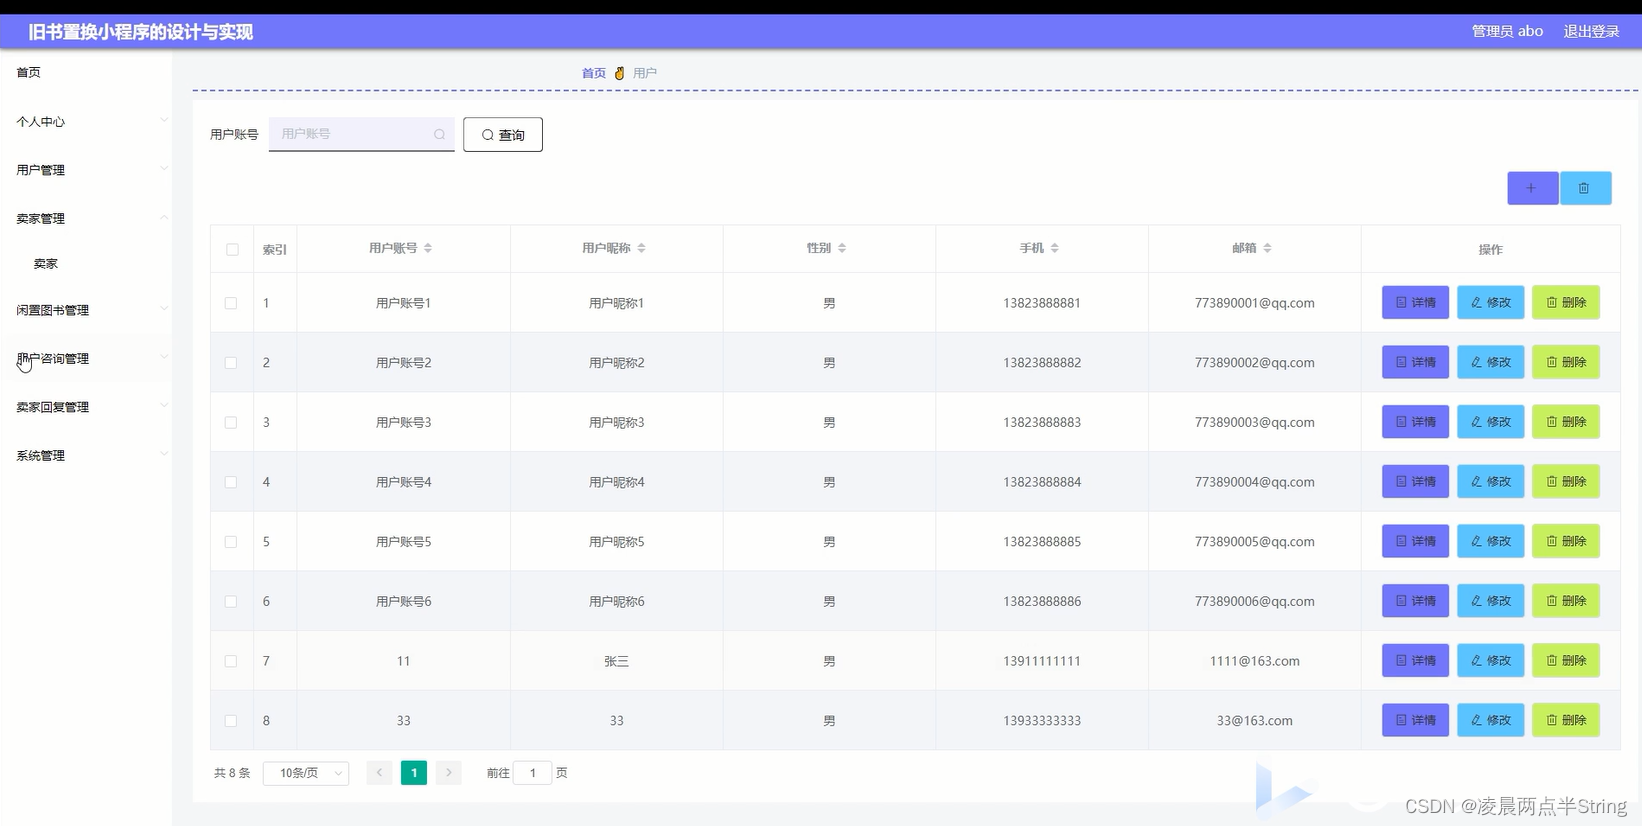
Task: Expand the 用户咨询管理 sidebar menu chevron
Action: click(x=164, y=357)
